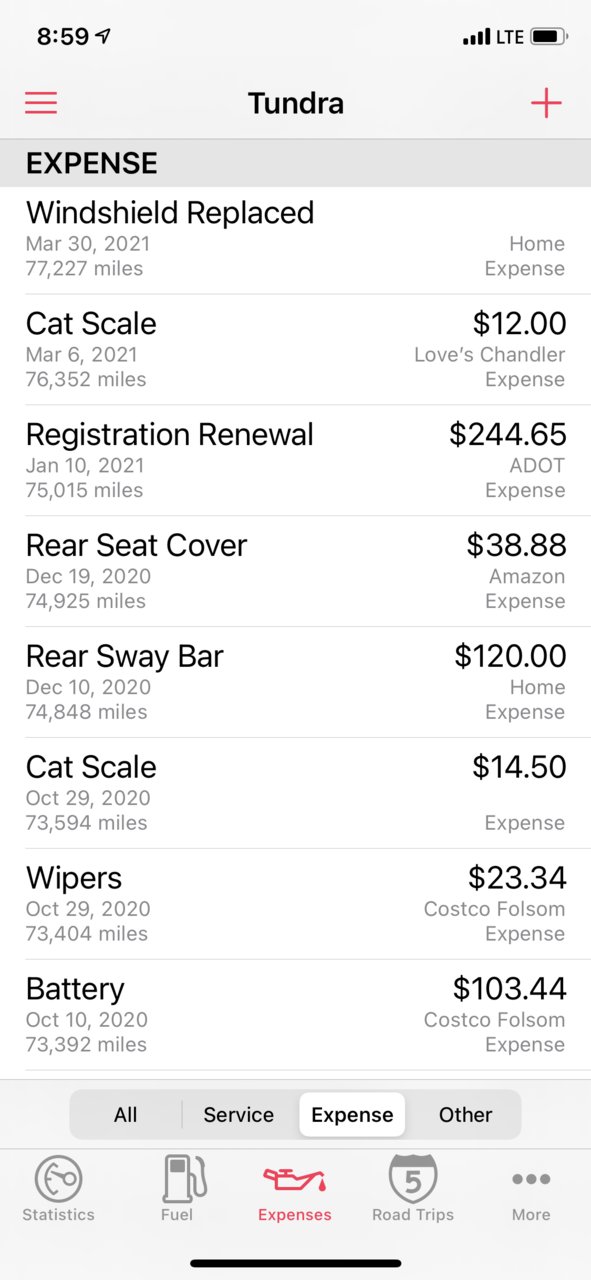Tap the Tundra vehicle title
The height and width of the screenshot is (1280, 591).
[x=296, y=103]
